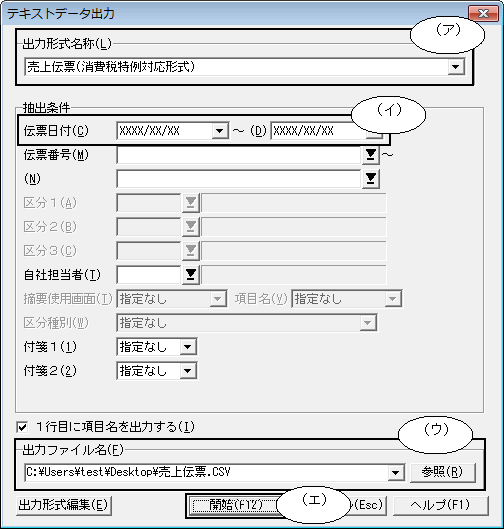
Task: Open 出力形式編集(E) button
Action: click(63, 505)
